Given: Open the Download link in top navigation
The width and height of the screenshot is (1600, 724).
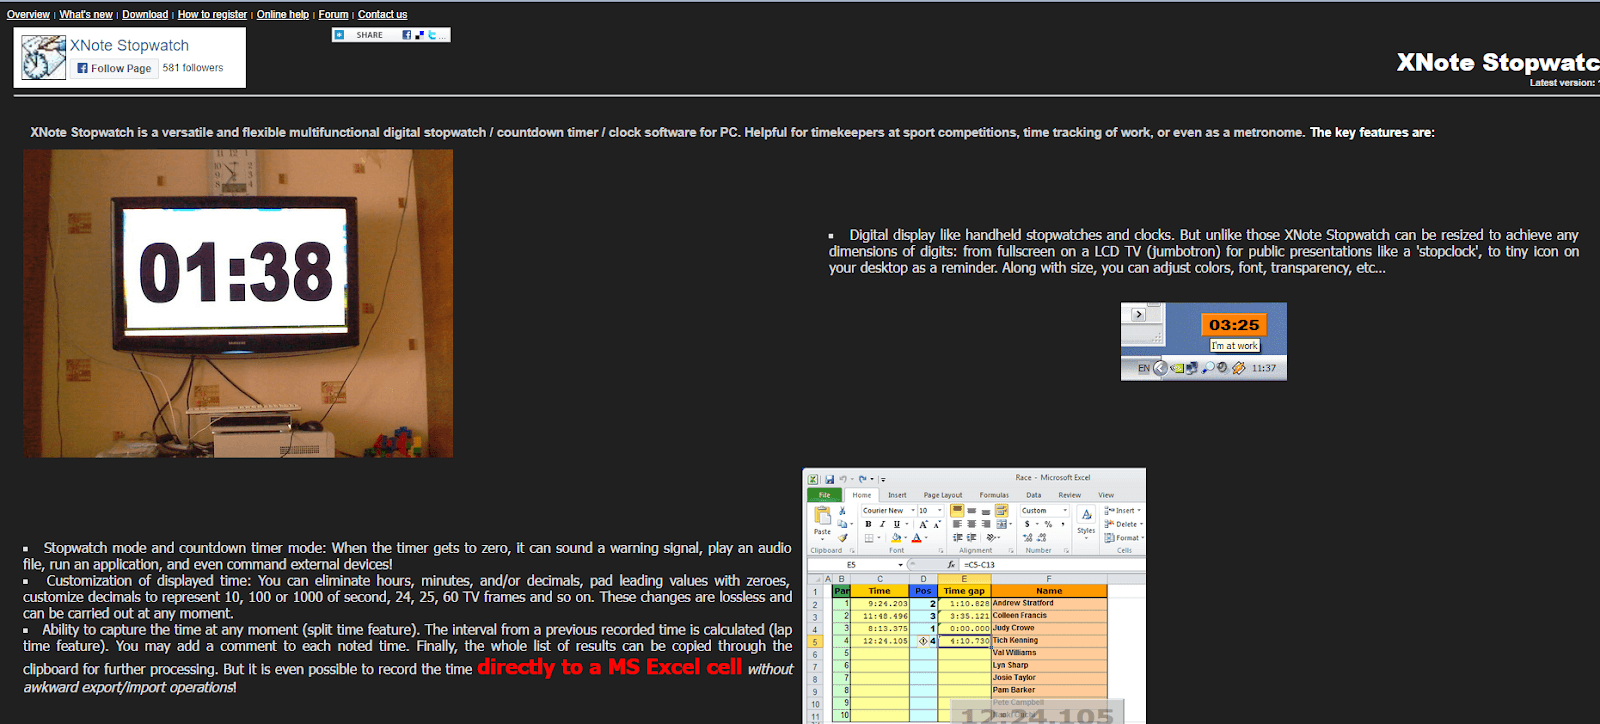Looking at the screenshot, I should [x=145, y=15].
